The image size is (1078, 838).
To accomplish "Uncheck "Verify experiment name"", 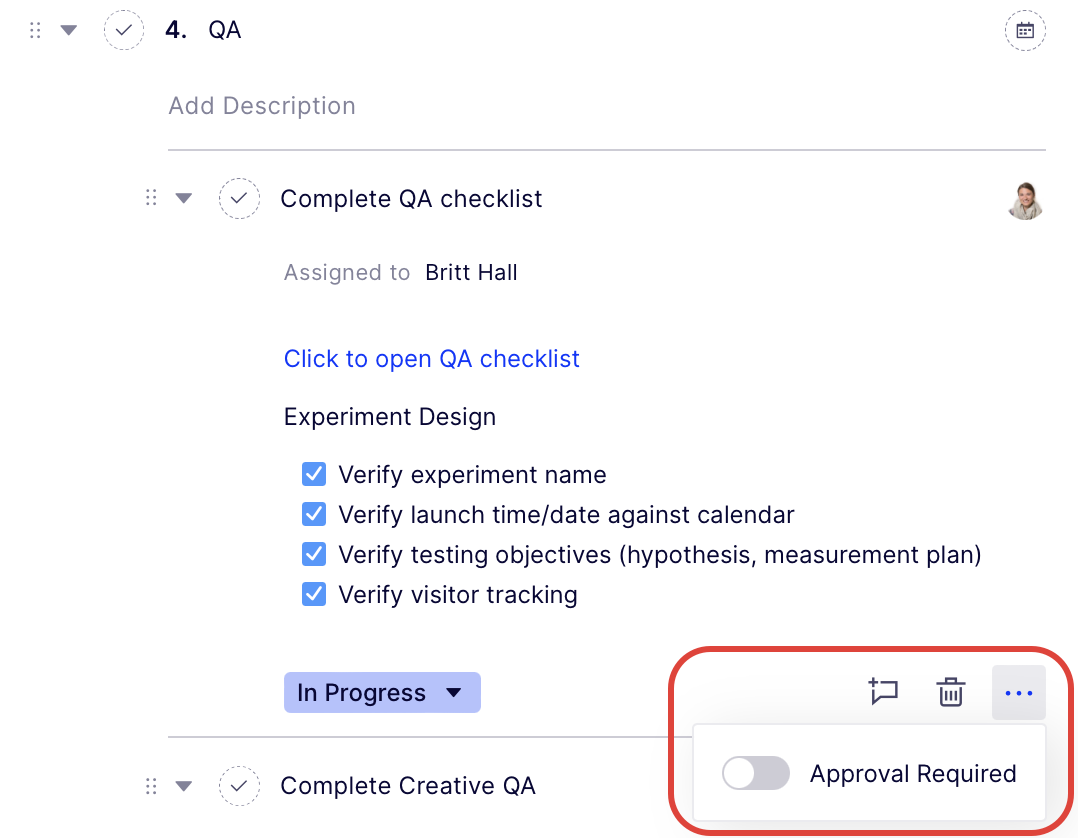I will tap(313, 474).
